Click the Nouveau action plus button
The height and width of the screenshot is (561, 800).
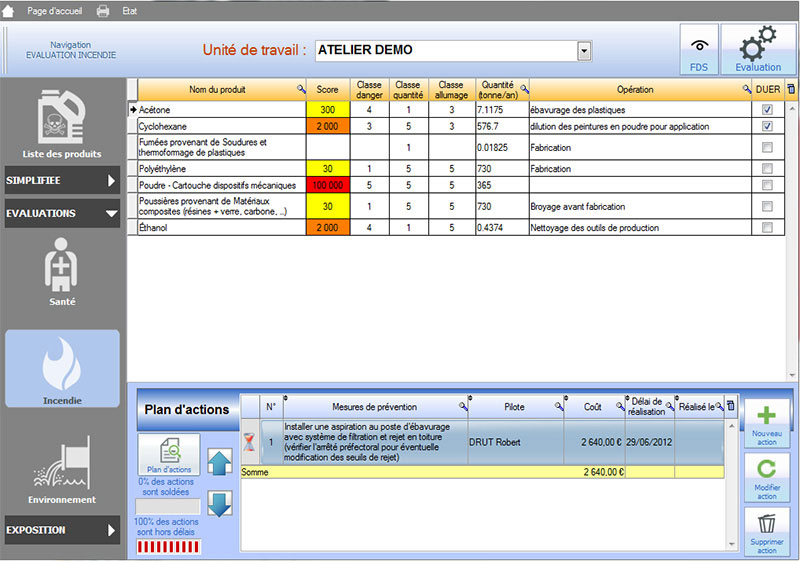[x=767, y=424]
